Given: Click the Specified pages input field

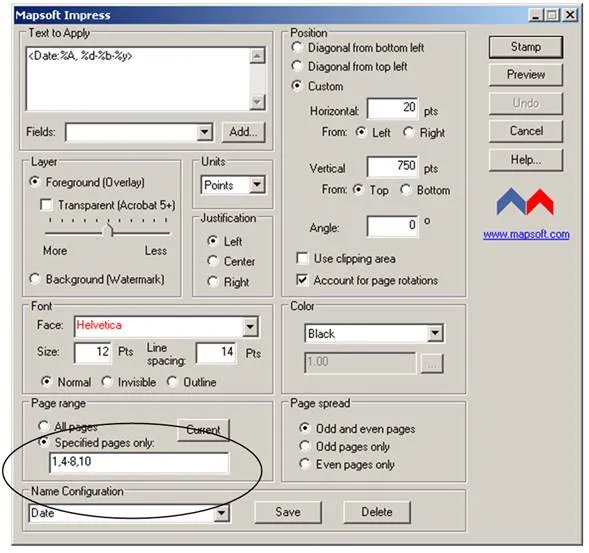Looking at the screenshot, I should pos(139,462).
